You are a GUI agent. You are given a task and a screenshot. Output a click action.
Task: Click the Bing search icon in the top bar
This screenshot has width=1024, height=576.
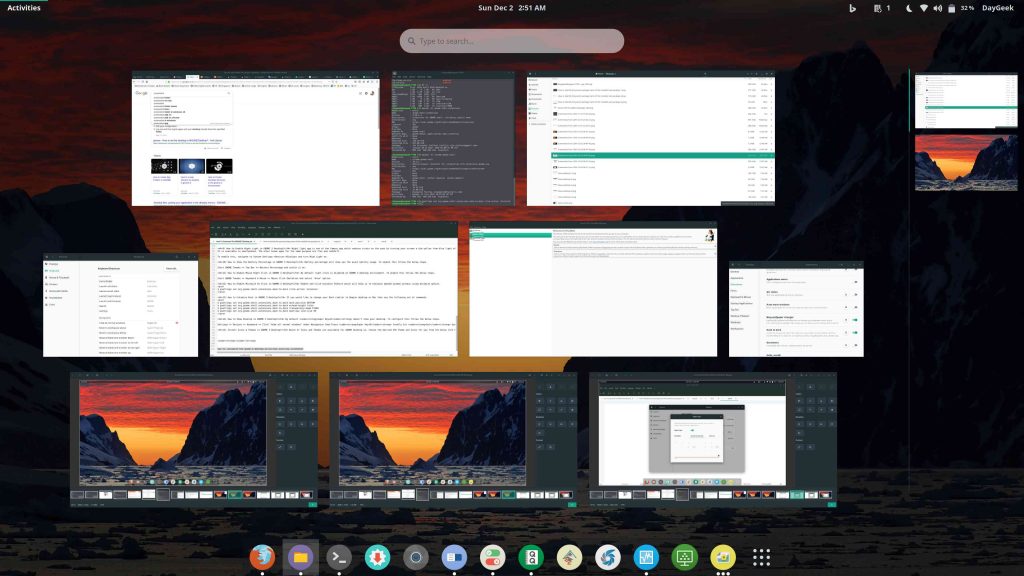(853, 8)
